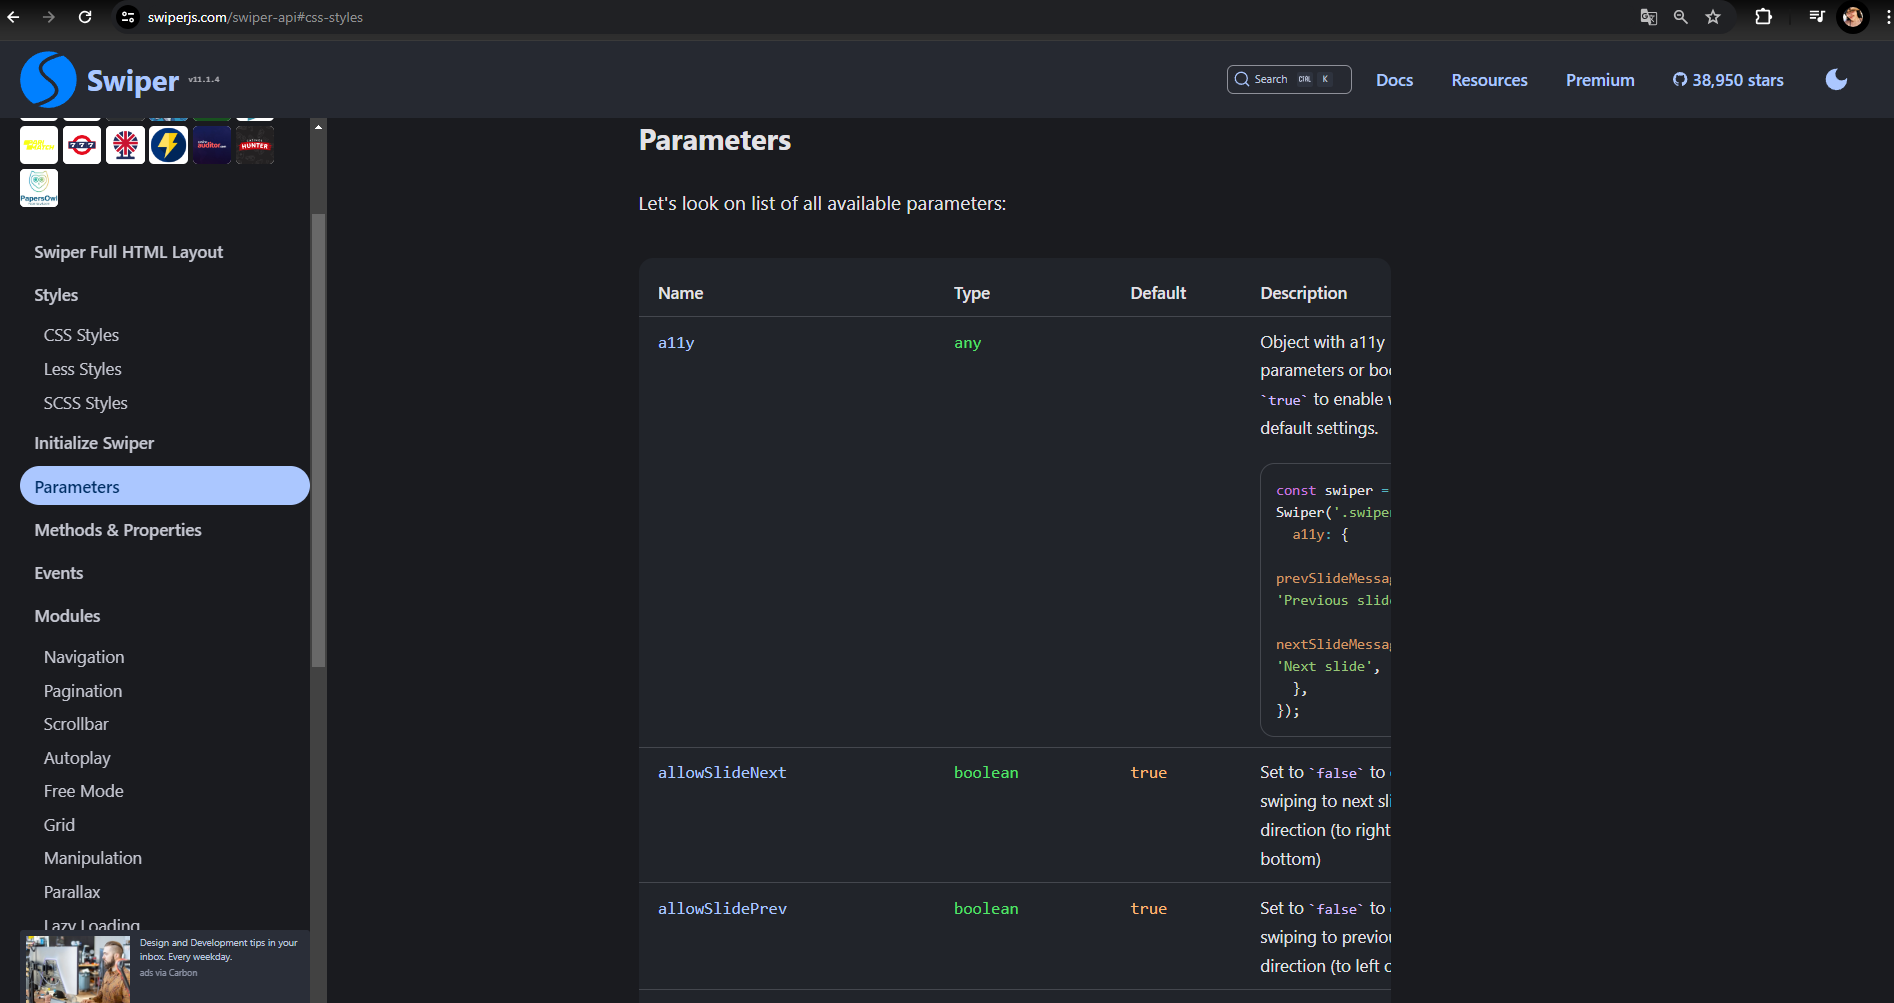
Task: Open the Resources menu
Action: (1489, 80)
